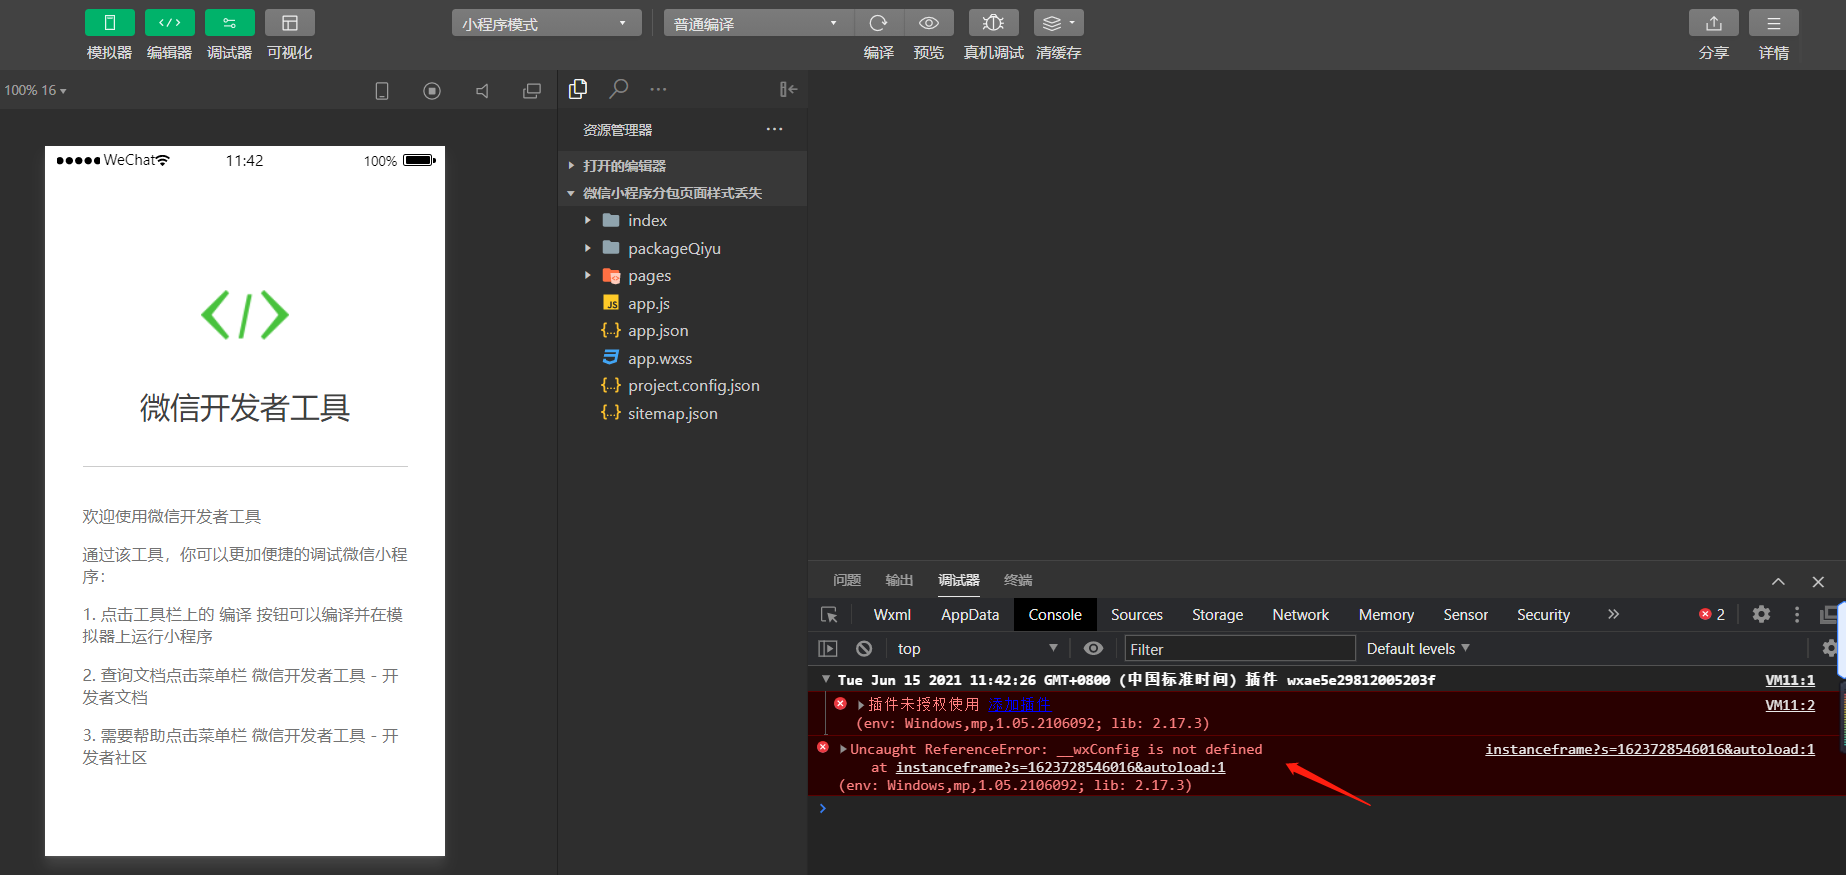Click the preview (预览) eye icon
This screenshot has height=875, width=1846.
(x=929, y=23)
